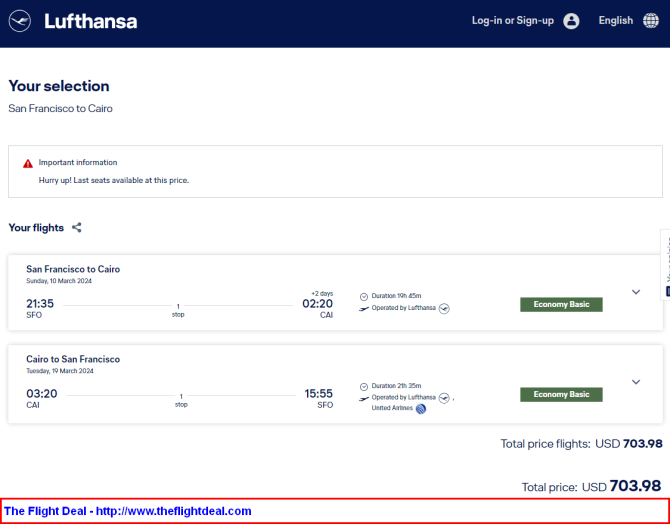This screenshot has height=524, width=670.
Task: Click departure time 03:20 CAI
Action: click(x=41, y=398)
